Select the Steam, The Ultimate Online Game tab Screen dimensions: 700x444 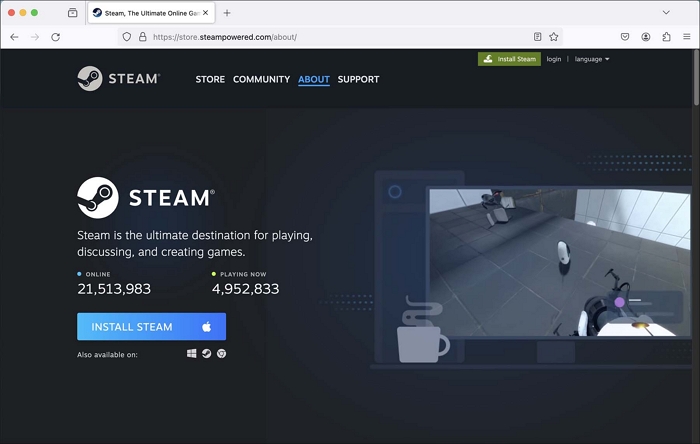coord(151,13)
